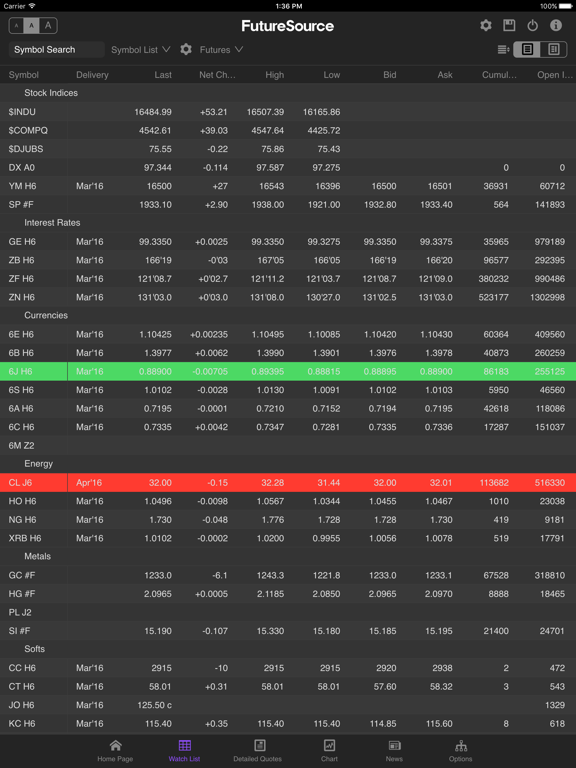Focus the Symbol Search field
Viewport: 576px width, 768px height.
(57, 49)
